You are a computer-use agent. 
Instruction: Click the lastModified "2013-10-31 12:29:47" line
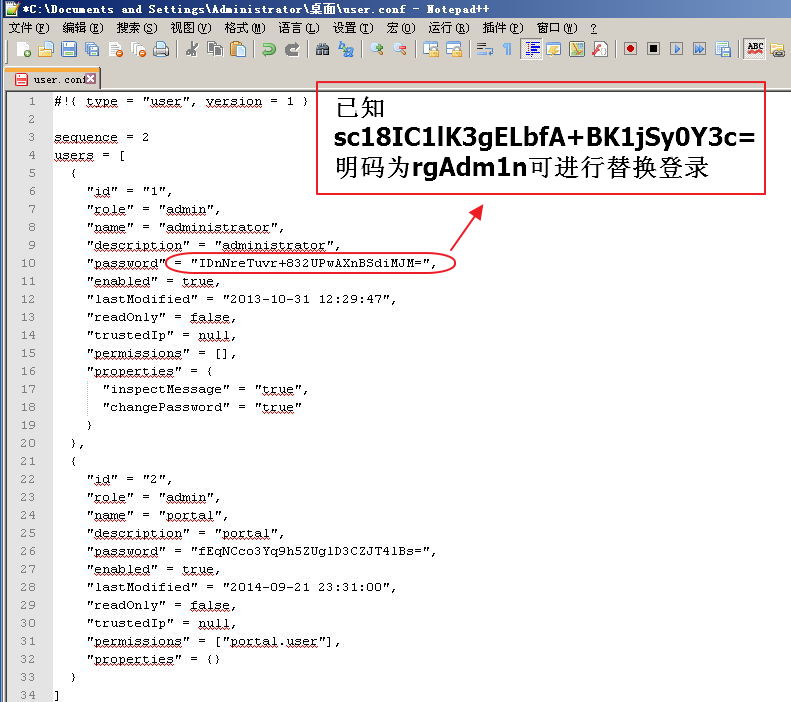point(242,299)
